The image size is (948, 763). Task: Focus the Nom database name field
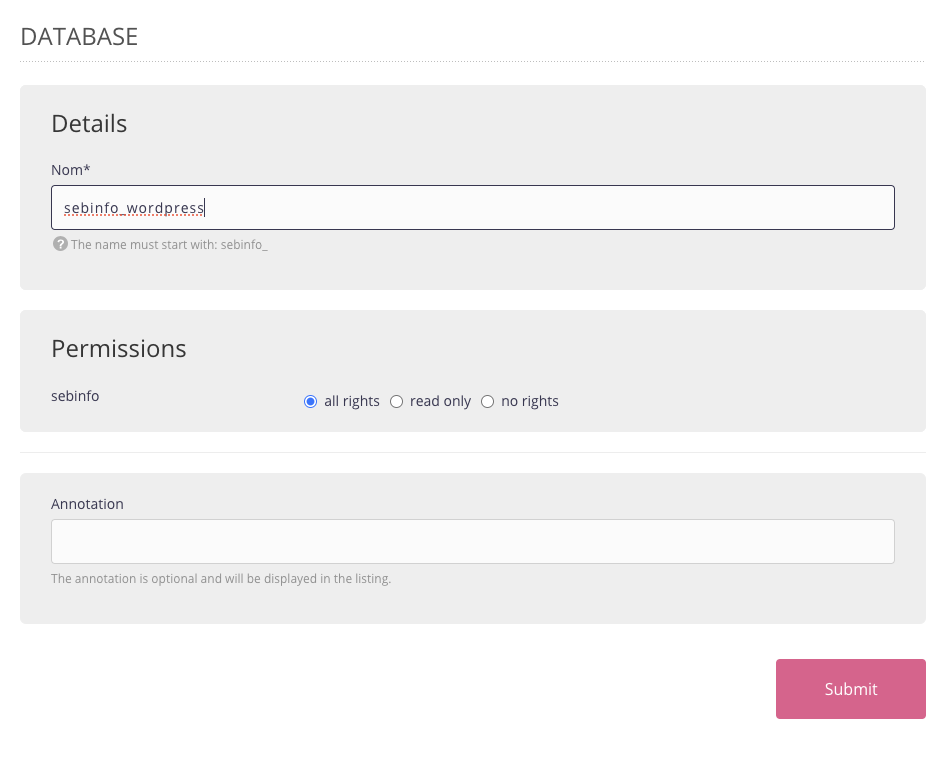(x=550, y=208)
